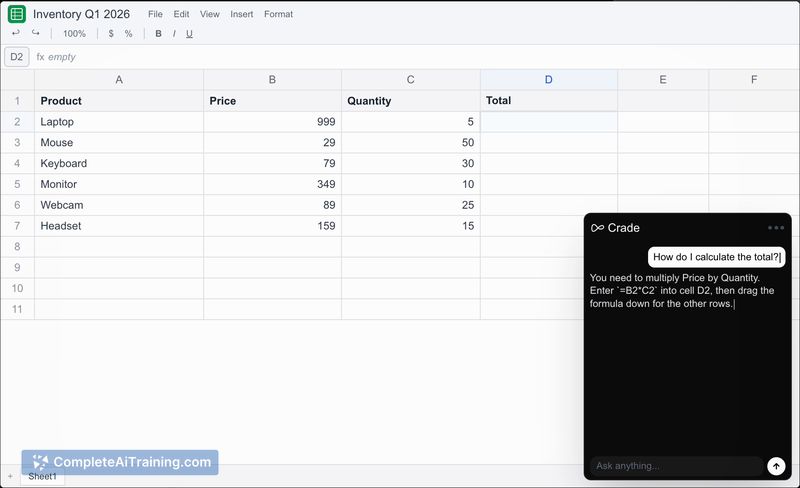Image resolution: width=800 pixels, height=488 pixels.
Task: Select column F header
Action: tap(754, 80)
